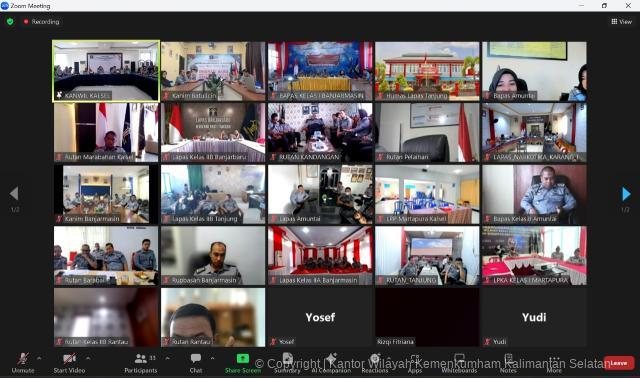Viewport: 640px width, 378px height.
Task: Open the Chat panel
Action: (196, 362)
